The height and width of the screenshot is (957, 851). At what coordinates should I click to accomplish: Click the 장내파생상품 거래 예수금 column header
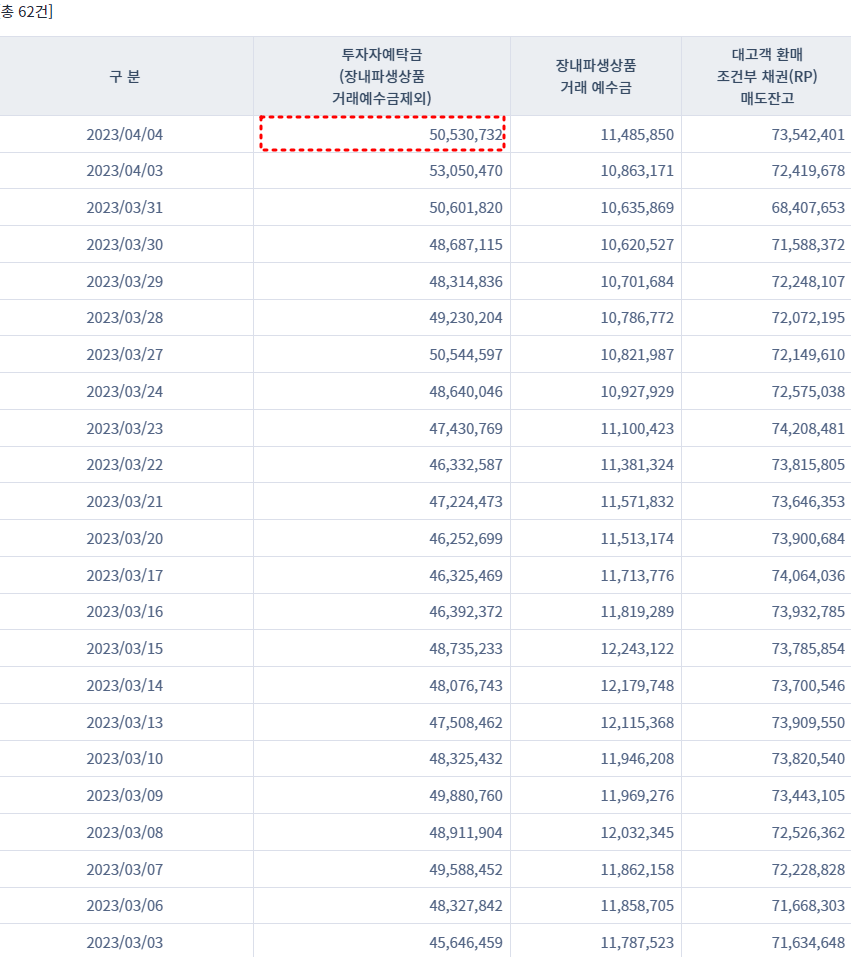coord(596,76)
